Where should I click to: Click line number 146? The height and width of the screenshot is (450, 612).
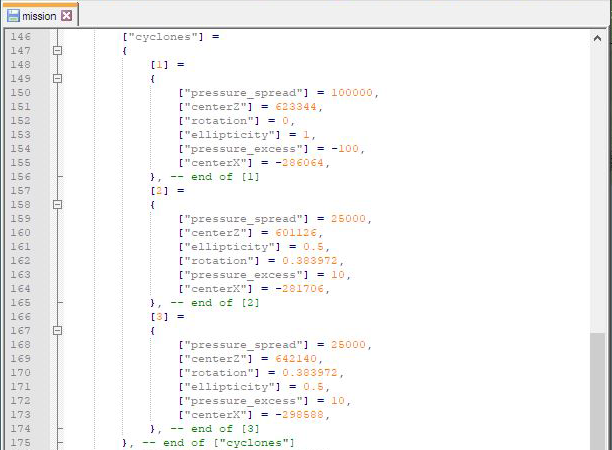click(x=20, y=37)
